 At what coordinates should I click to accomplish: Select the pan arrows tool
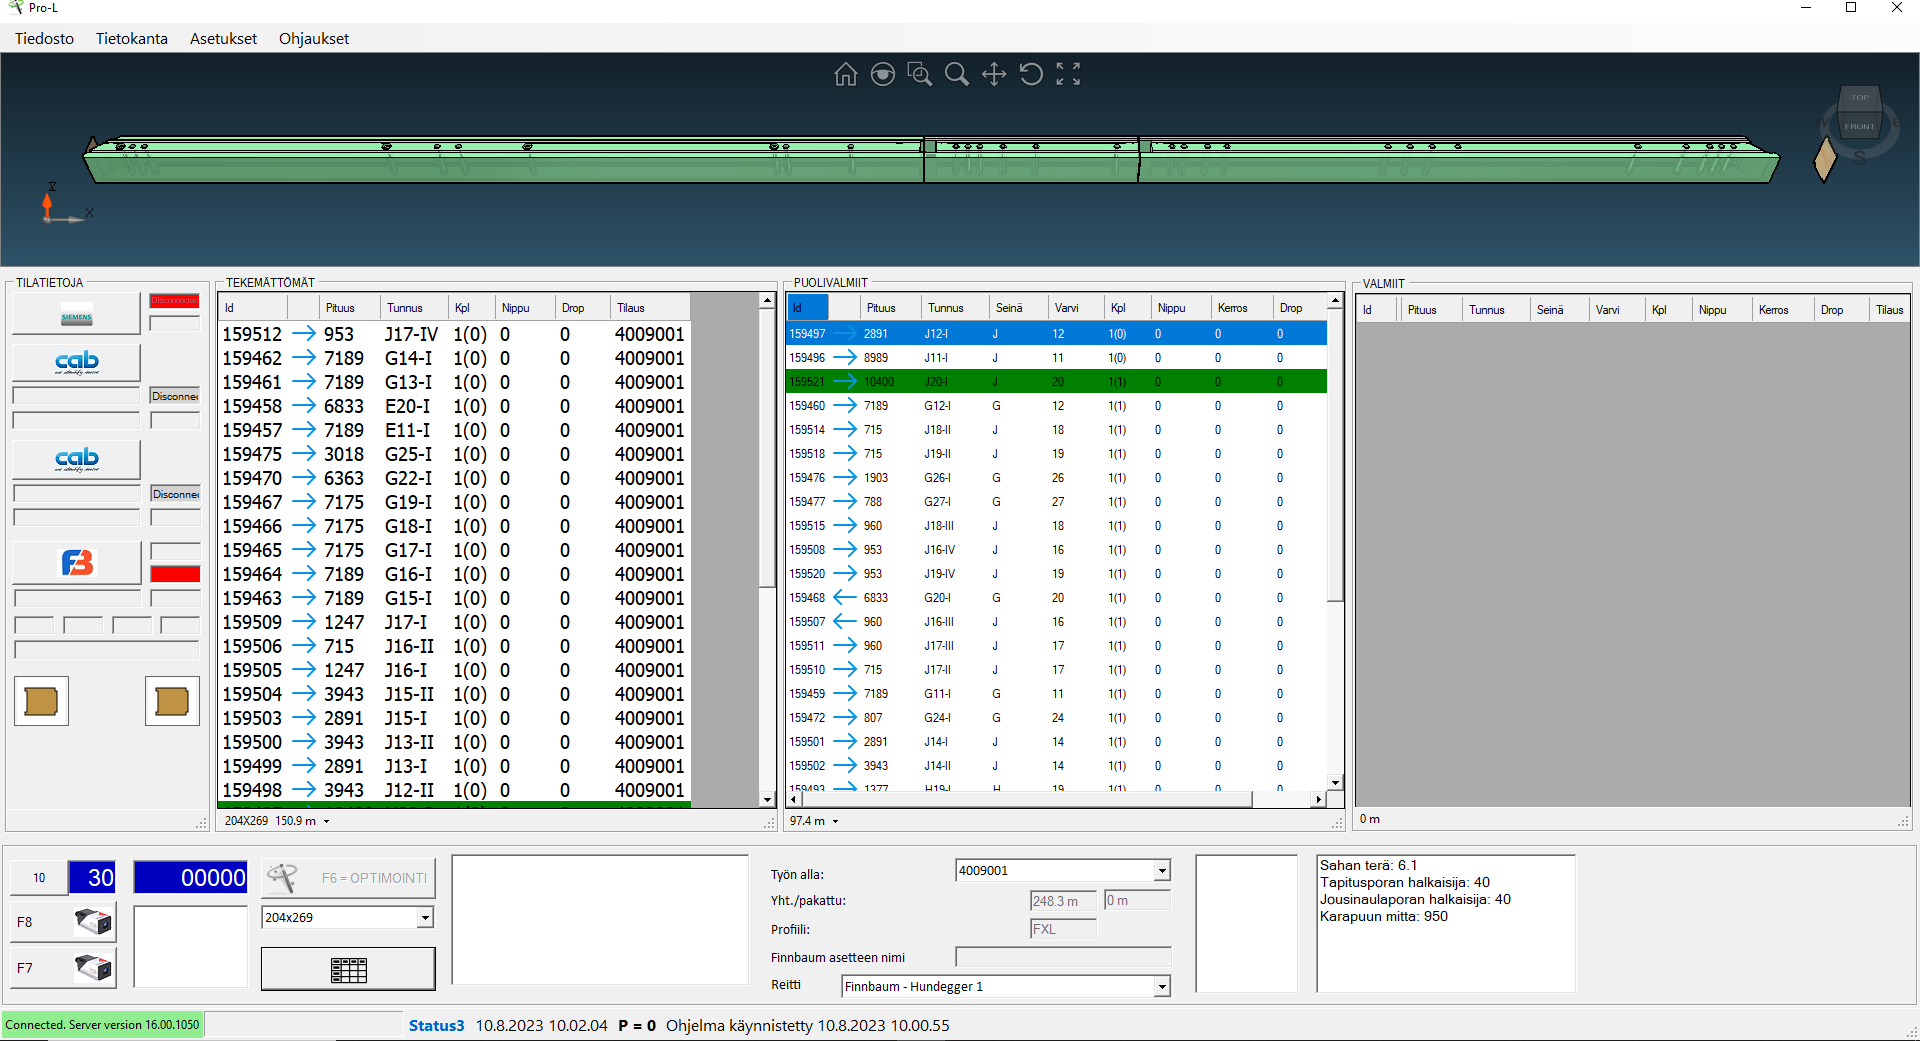[993, 74]
